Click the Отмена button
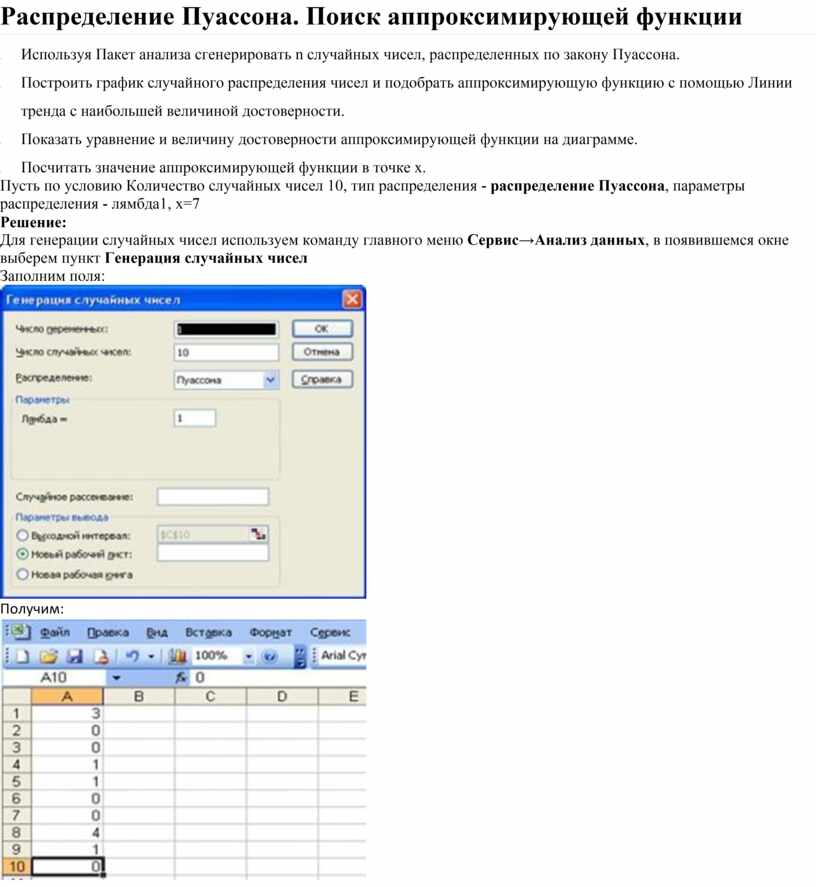This screenshot has height=887, width=816. [322, 352]
